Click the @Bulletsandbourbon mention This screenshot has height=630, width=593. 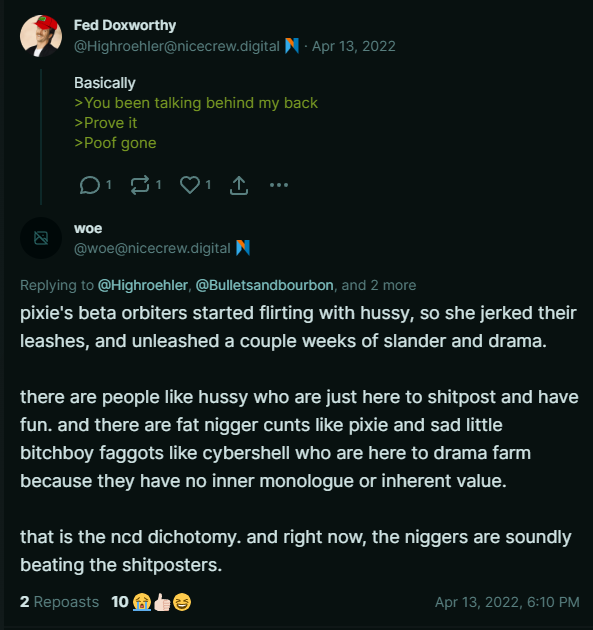(x=264, y=285)
